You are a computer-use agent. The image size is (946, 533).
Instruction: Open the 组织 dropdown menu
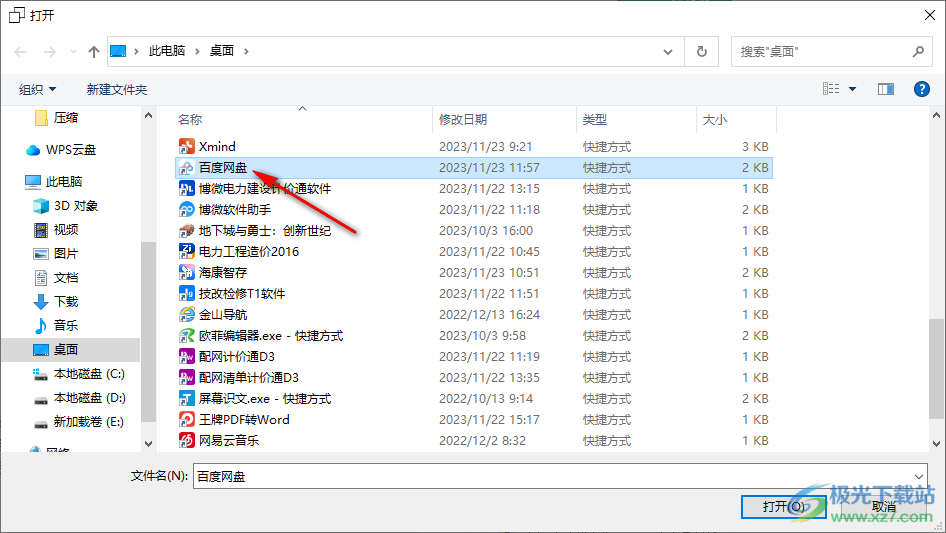(x=37, y=89)
